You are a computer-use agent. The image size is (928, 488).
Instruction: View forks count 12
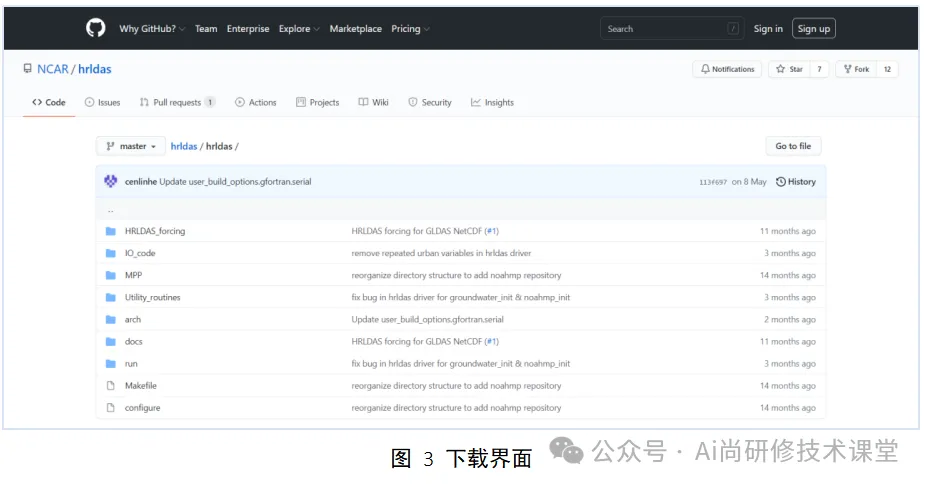[887, 69]
